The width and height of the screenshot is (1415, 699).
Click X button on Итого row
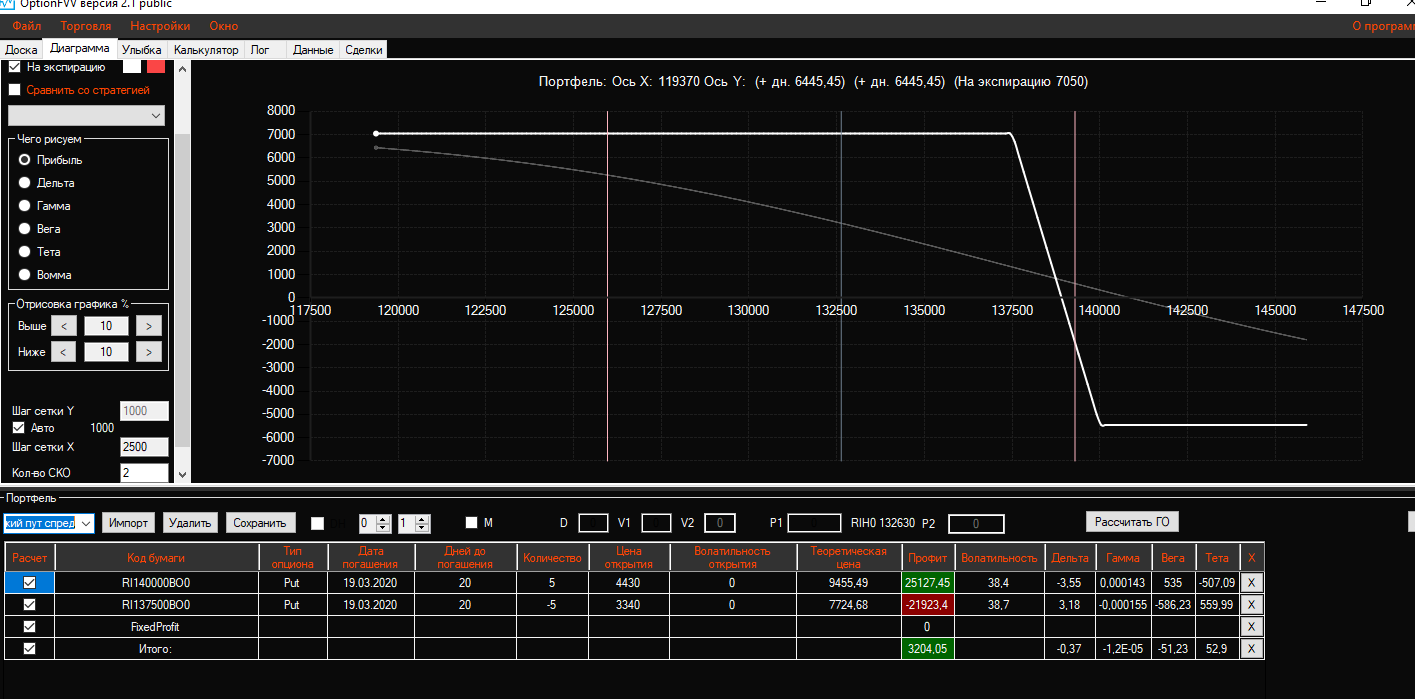1252,649
